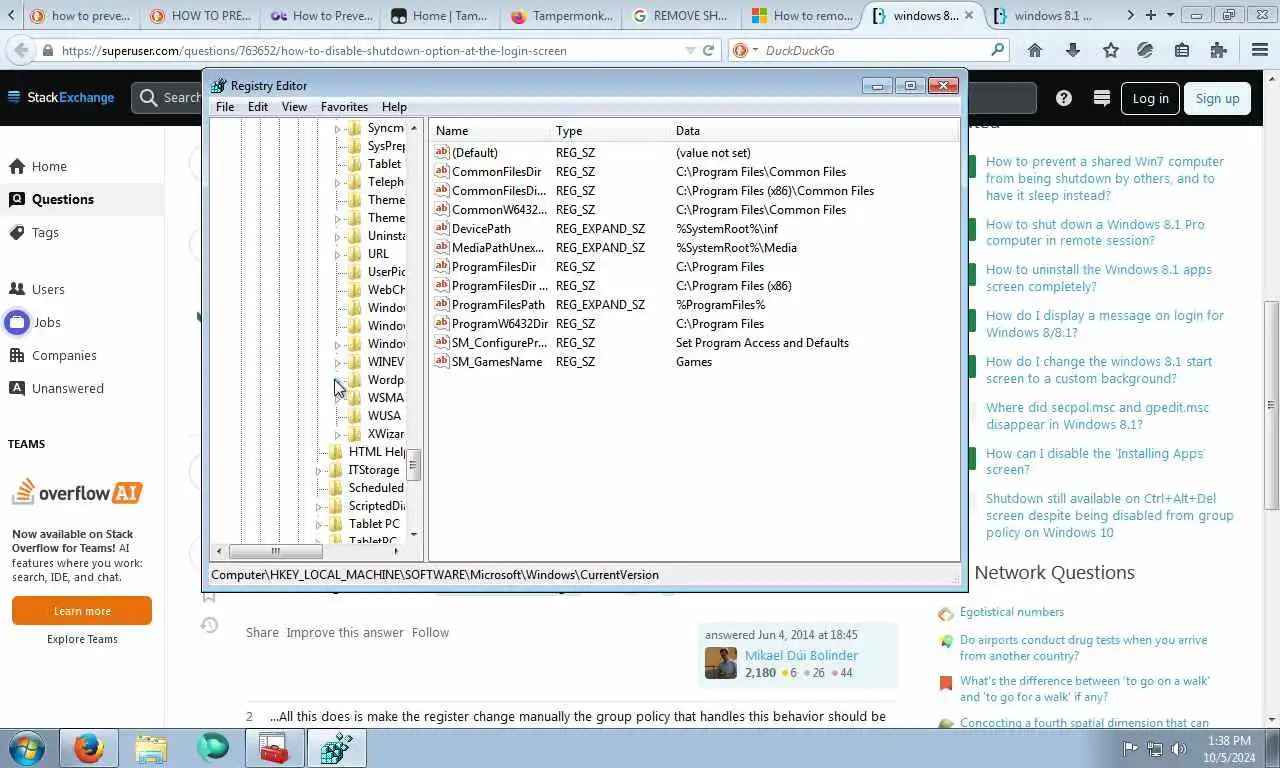Click the volume speaker tray icon
The height and width of the screenshot is (768, 1280).
(1180, 748)
